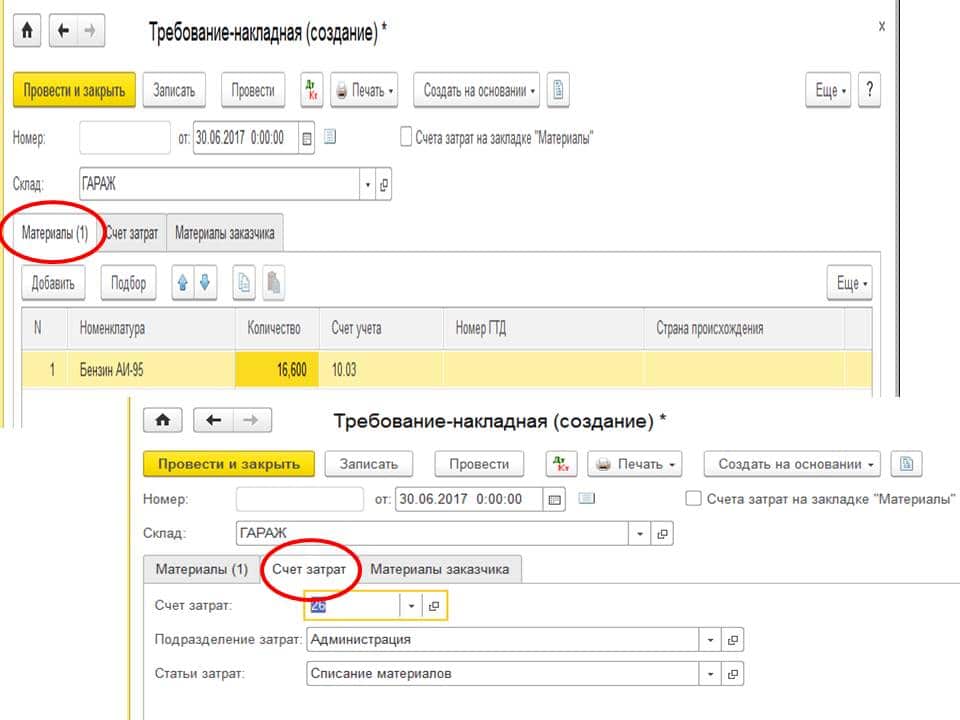This screenshot has height=720, width=960.
Task: Click the copy rows icon next to the arrows
Action: pos(244,283)
